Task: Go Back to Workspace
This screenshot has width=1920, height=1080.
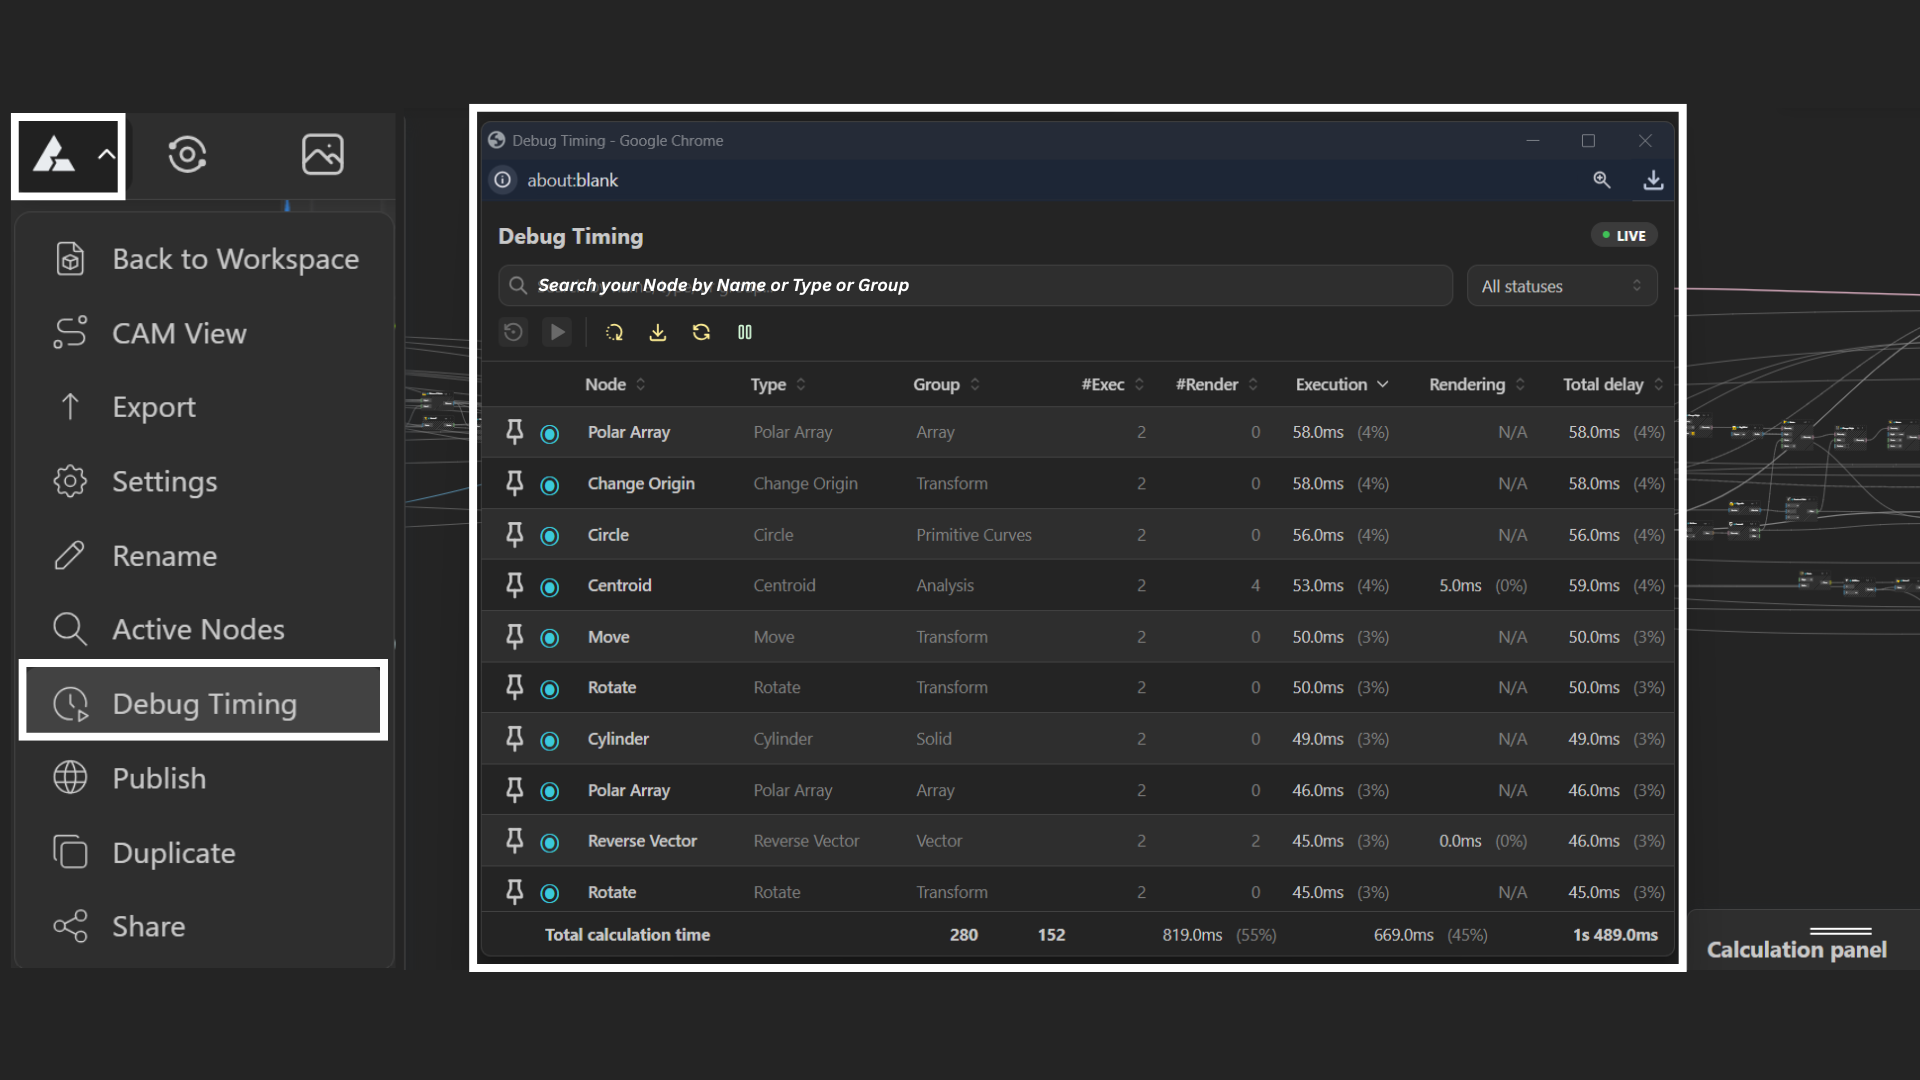Action: tap(235, 260)
